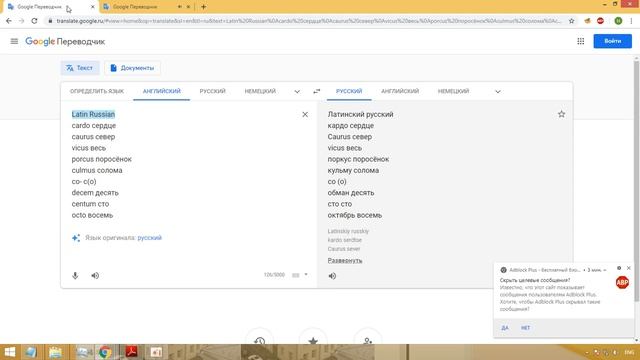Start voice input with the microphone

[75, 276]
